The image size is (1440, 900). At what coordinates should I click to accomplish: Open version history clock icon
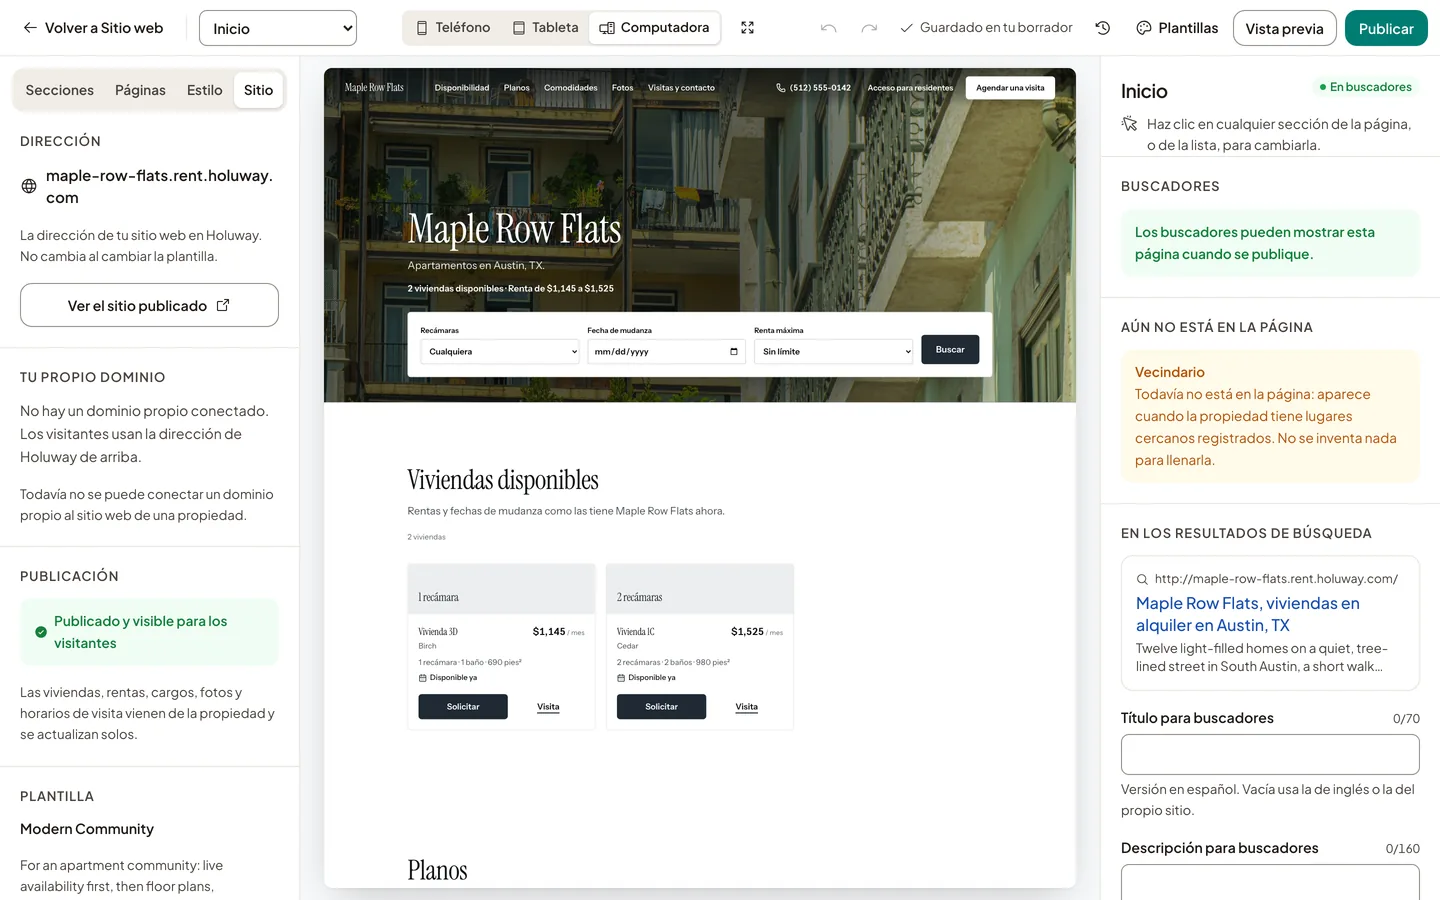pyautogui.click(x=1103, y=28)
